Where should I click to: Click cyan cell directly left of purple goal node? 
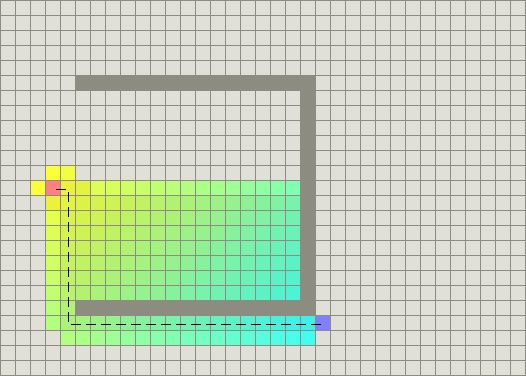pos(308,323)
